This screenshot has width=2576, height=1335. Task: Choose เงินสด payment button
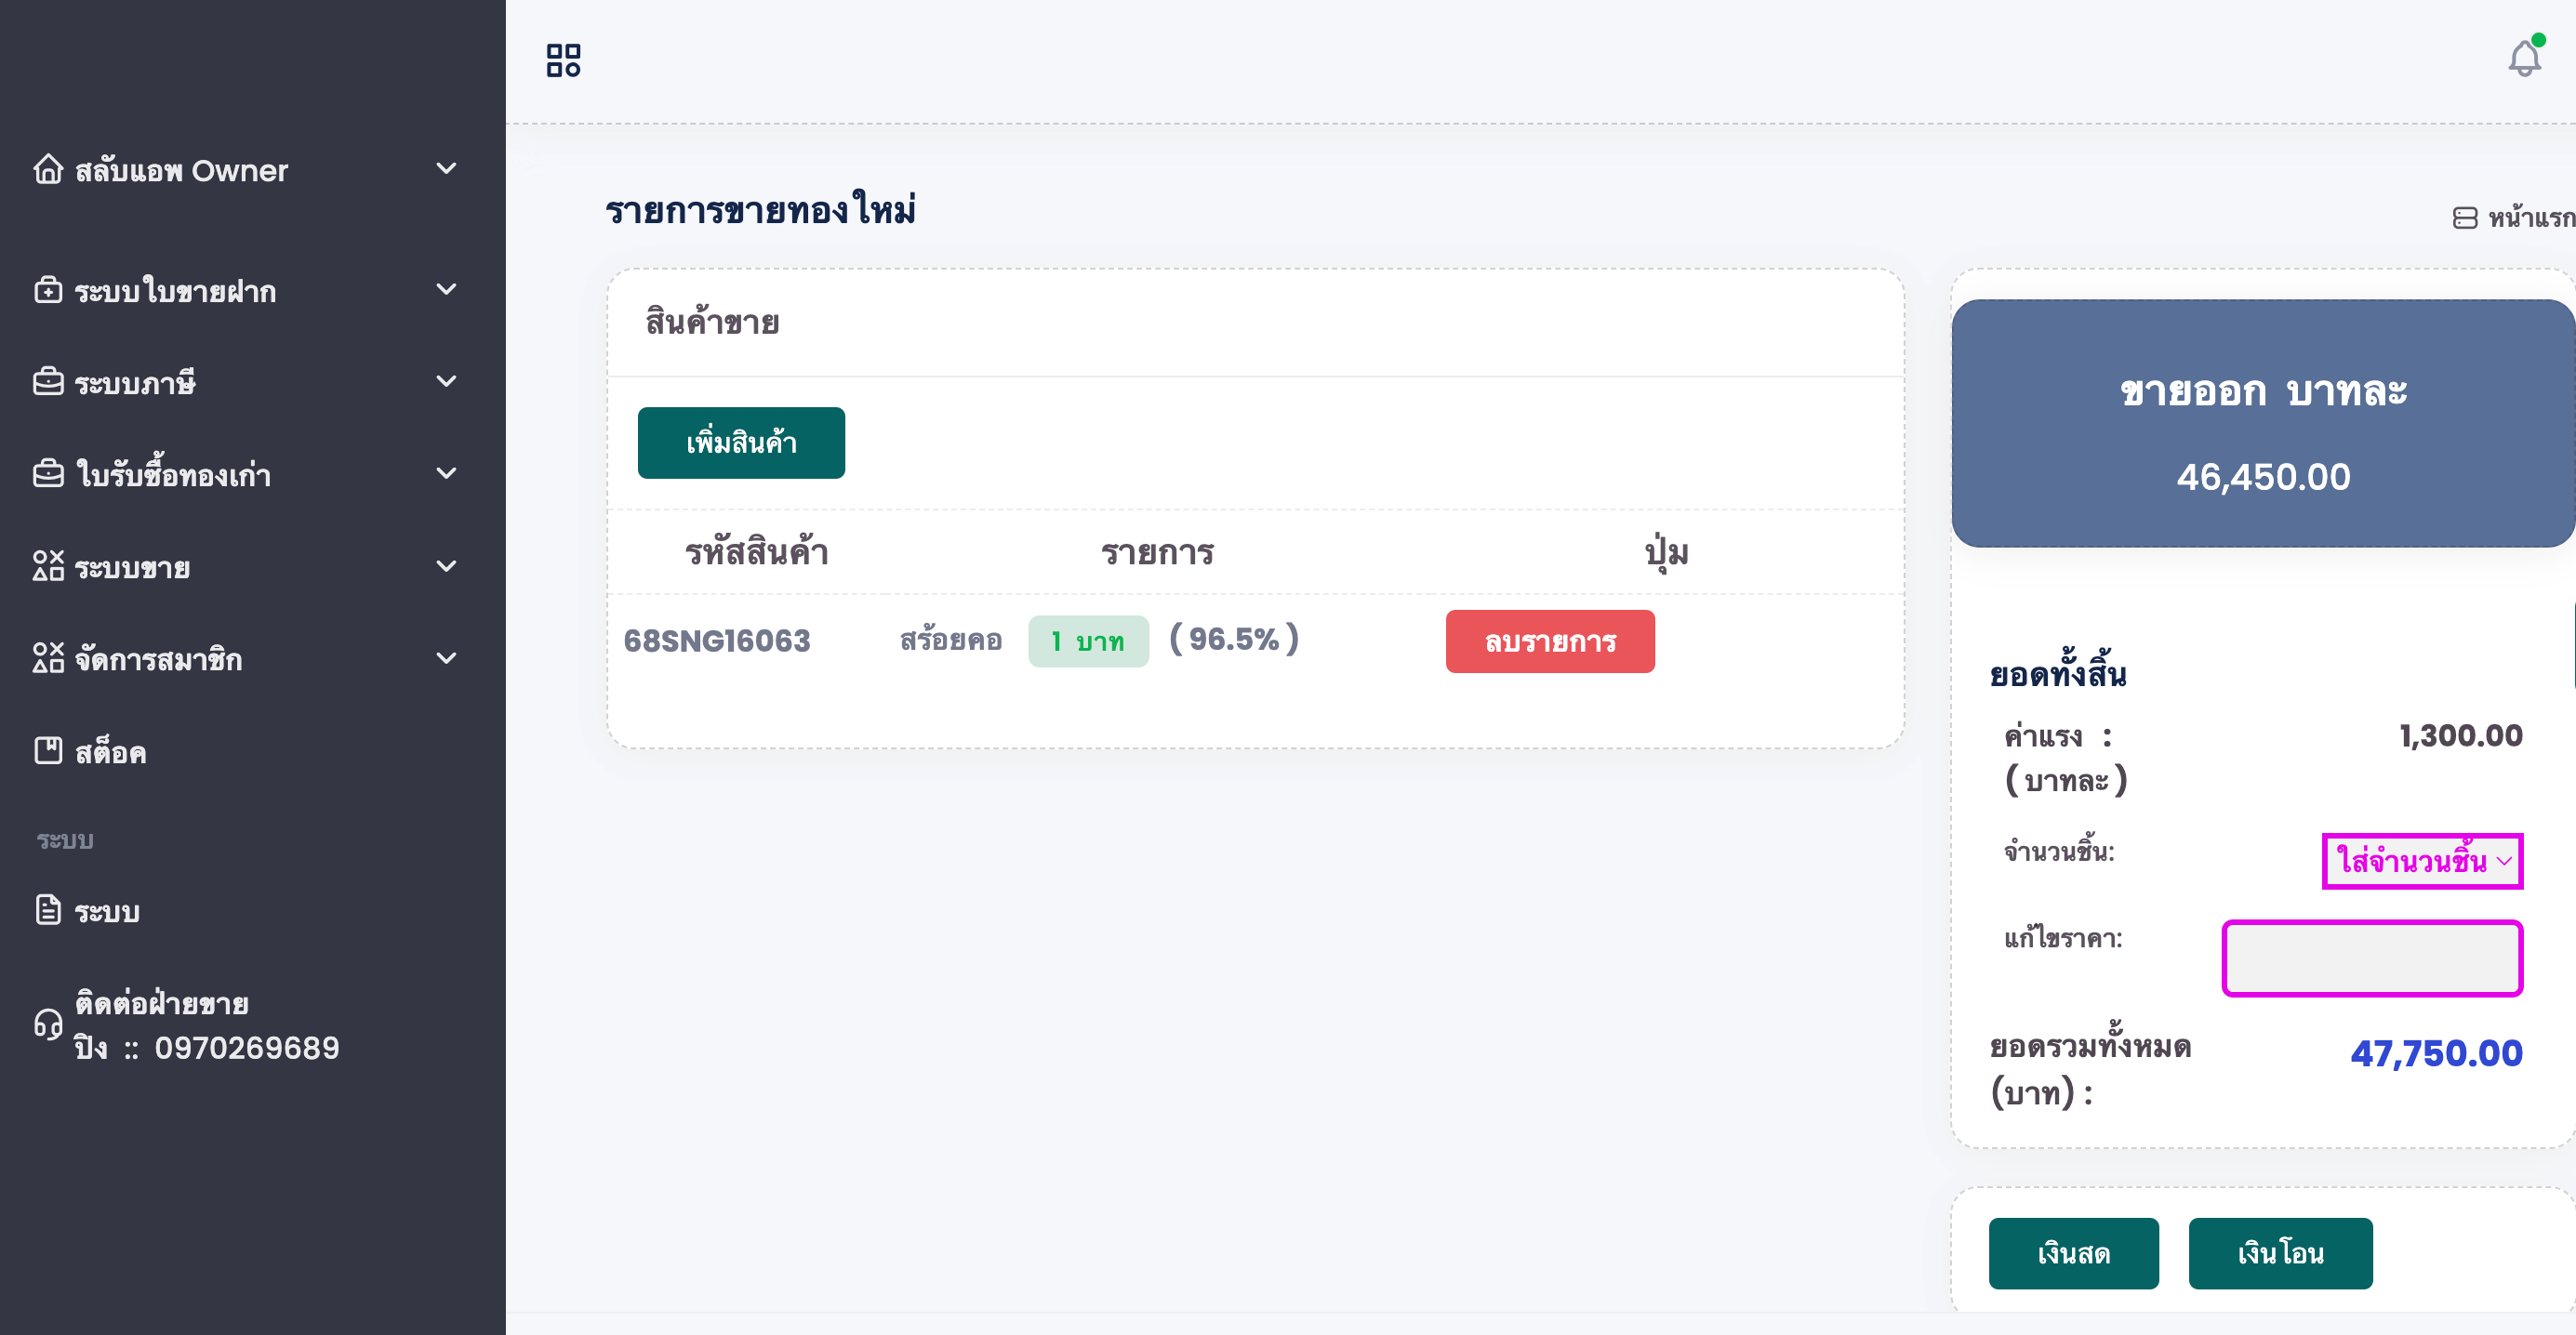[2073, 1253]
